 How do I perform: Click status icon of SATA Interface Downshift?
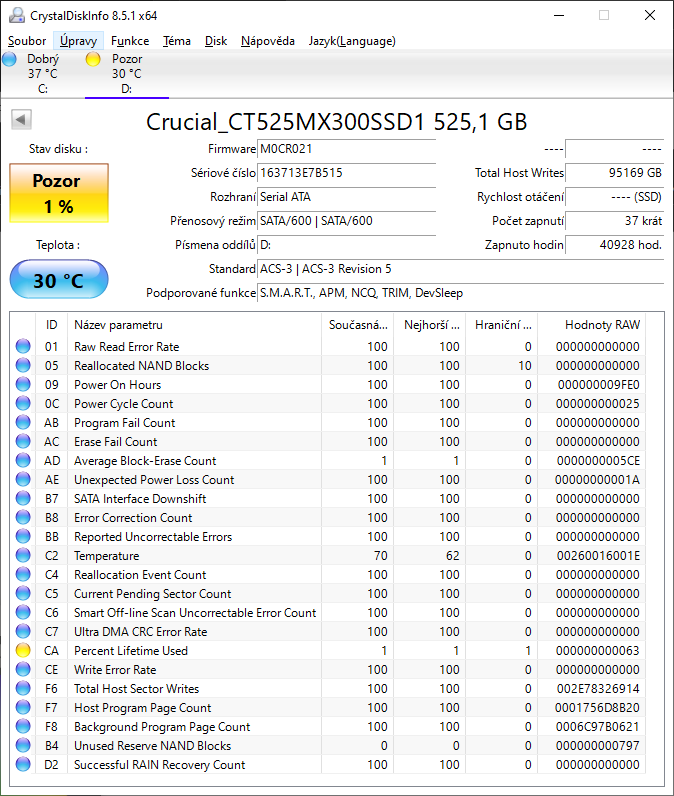click(x=23, y=499)
